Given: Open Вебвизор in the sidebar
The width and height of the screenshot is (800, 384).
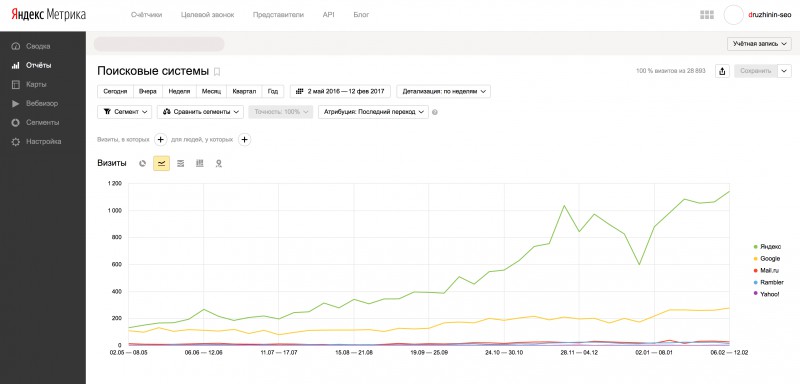Looking at the screenshot, I should [x=42, y=104].
